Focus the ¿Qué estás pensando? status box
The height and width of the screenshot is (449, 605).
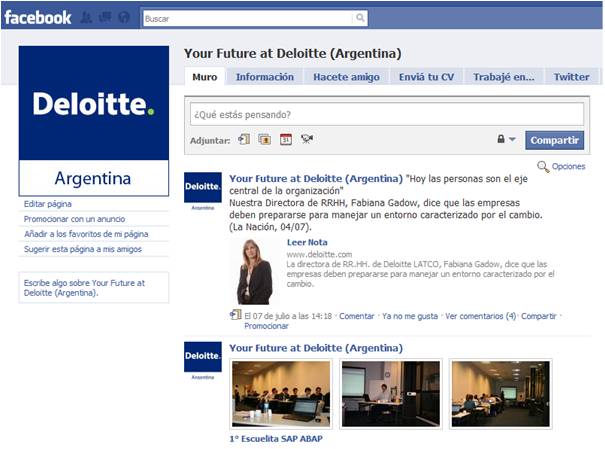(x=387, y=114)
